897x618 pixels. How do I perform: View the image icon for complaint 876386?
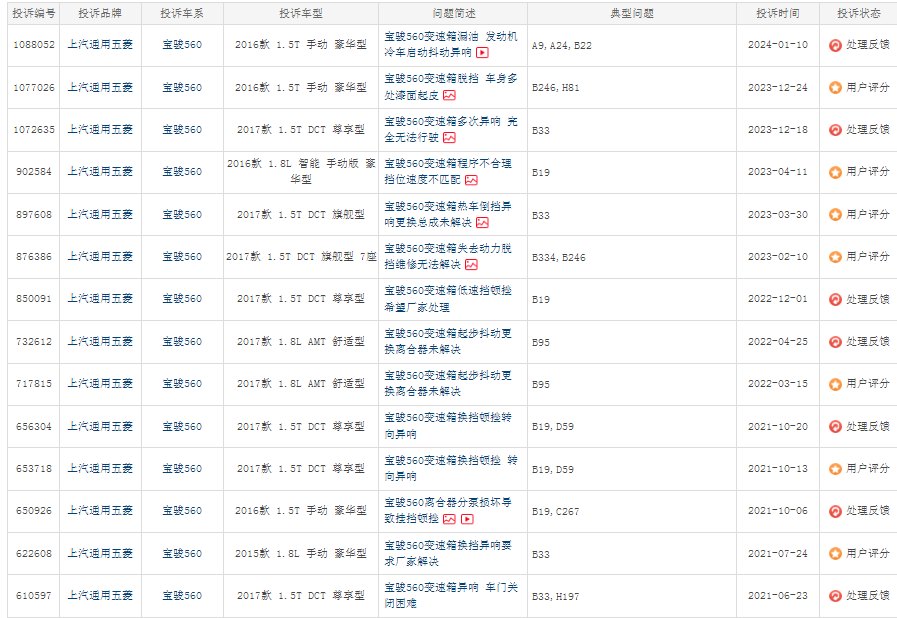pos(471,265)
